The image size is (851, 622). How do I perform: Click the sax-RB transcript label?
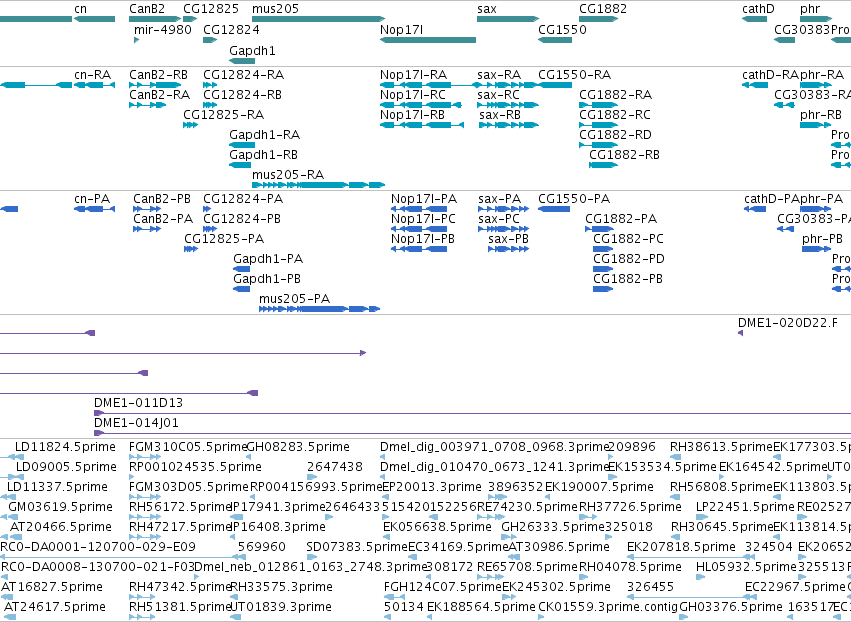500,115
